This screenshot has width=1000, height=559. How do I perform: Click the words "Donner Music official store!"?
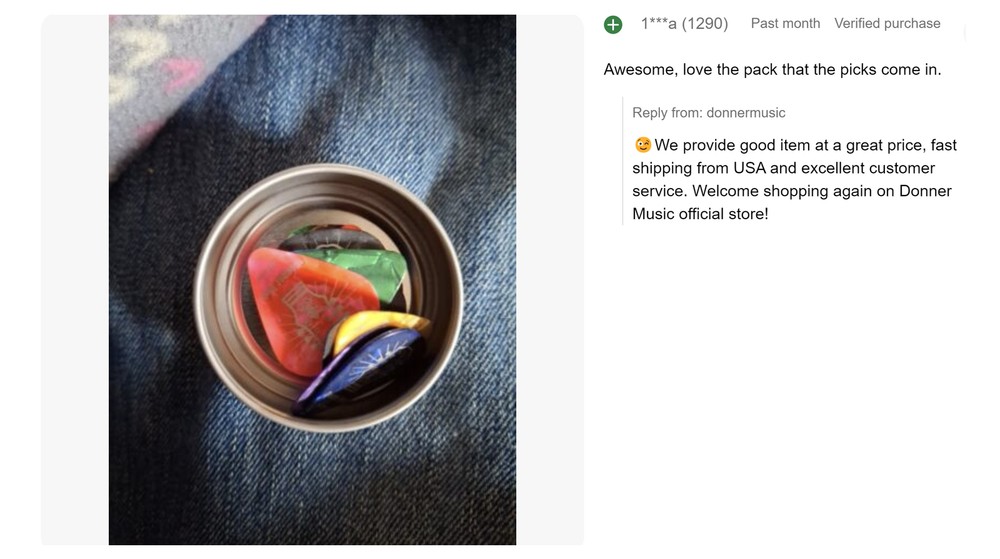coord(700,214)
